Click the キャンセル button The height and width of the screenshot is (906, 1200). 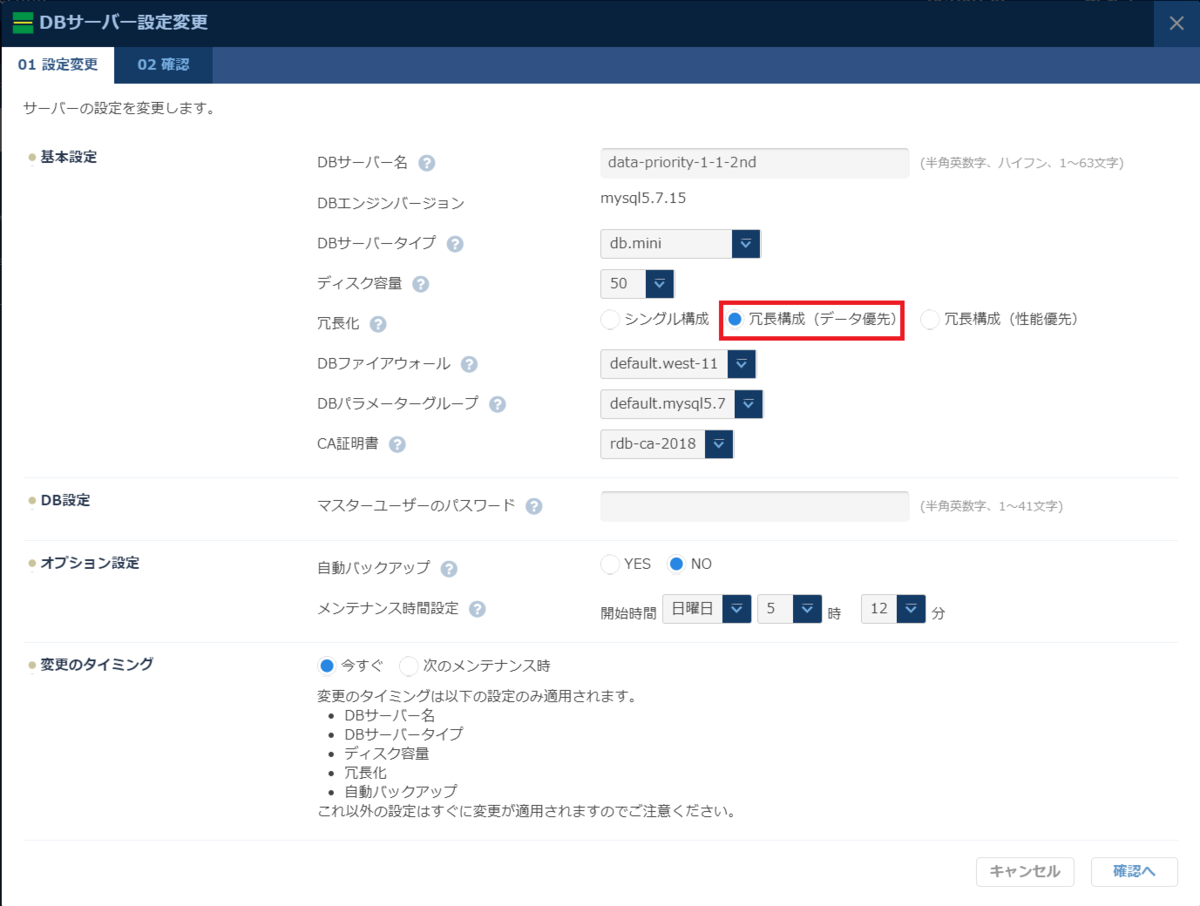[1025, 872]
